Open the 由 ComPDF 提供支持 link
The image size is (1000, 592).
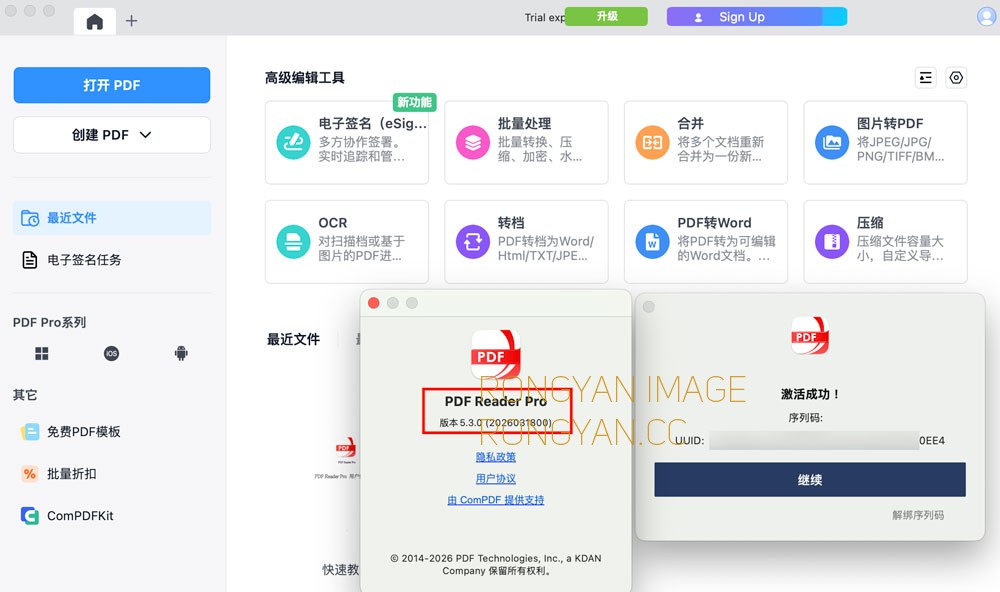pyautogui.click(x=496, y=500)
